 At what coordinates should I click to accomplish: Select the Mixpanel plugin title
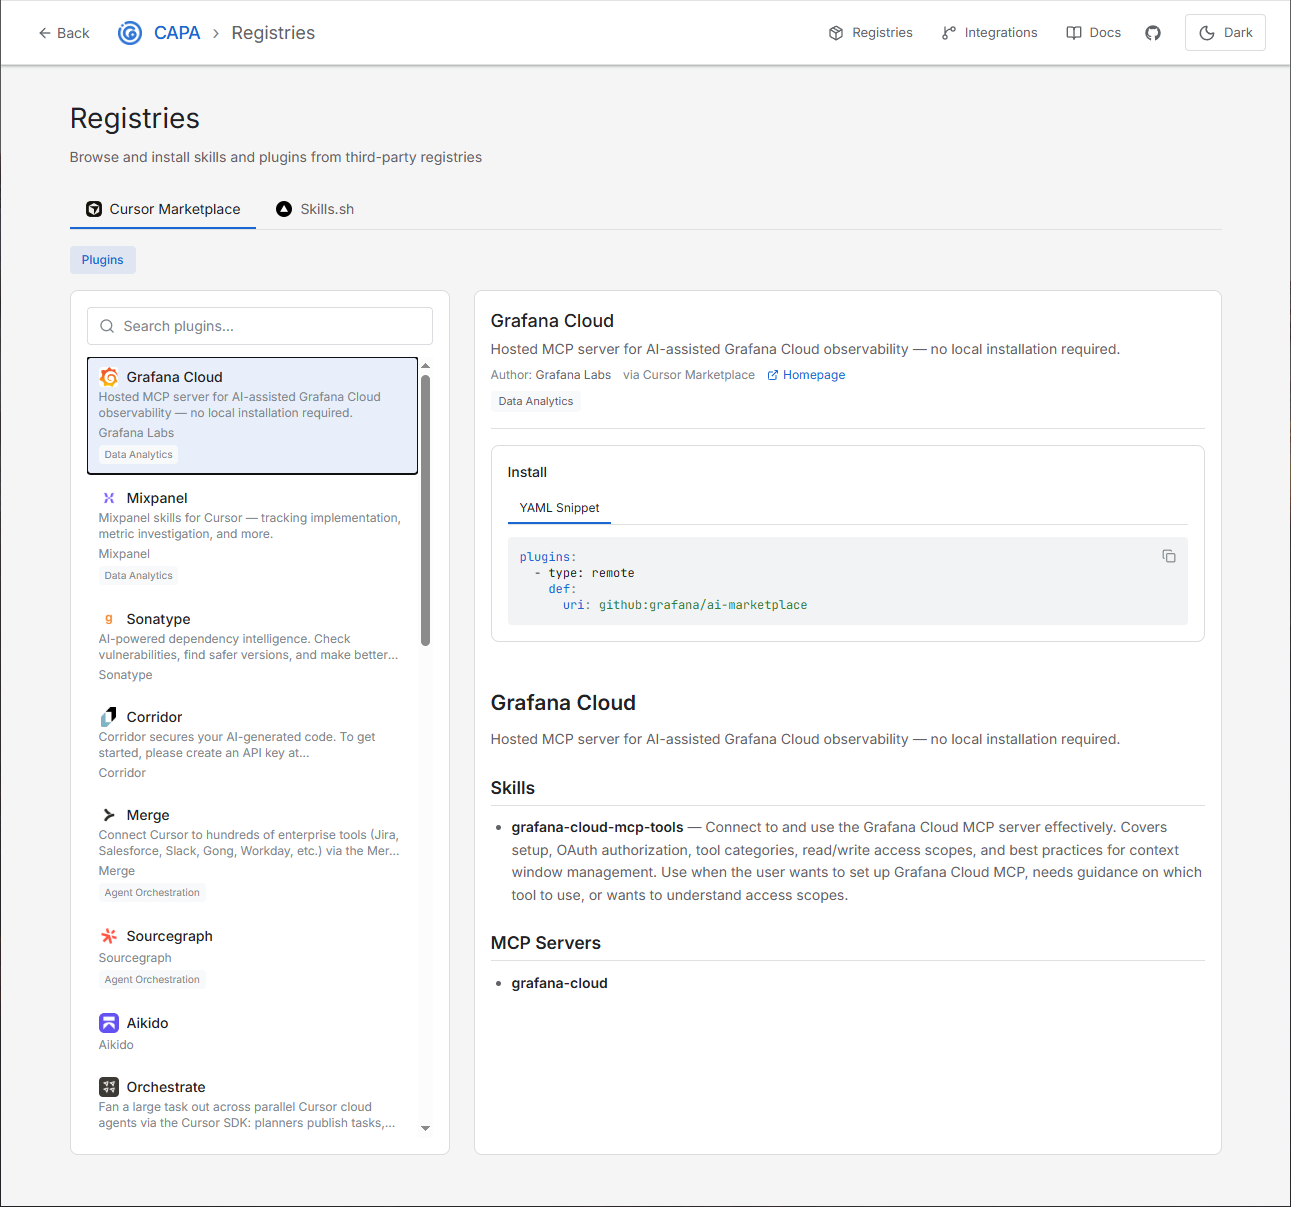[157, 498]
